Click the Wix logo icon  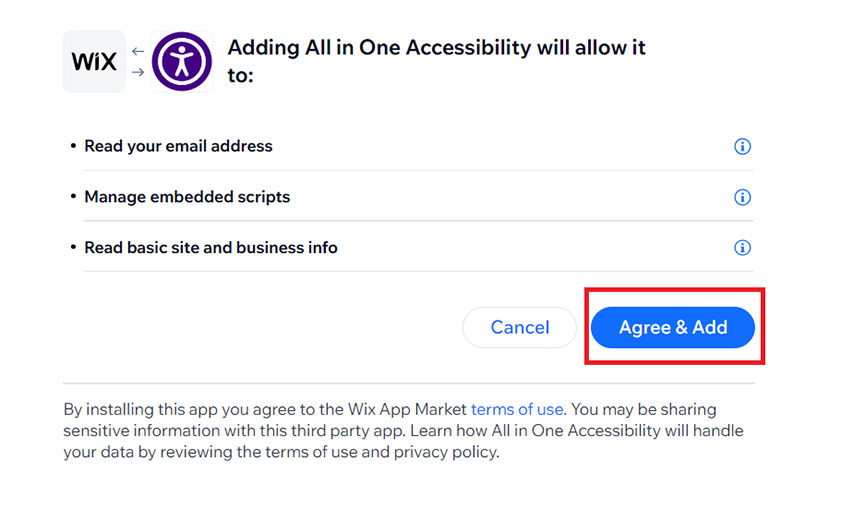(94, 61)
